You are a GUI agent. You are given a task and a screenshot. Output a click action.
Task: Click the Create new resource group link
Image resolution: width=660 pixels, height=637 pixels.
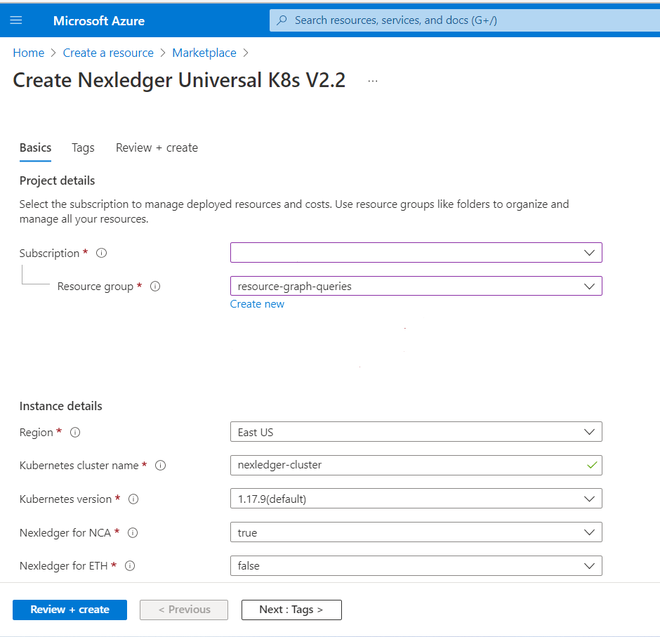tap(257, 304)
